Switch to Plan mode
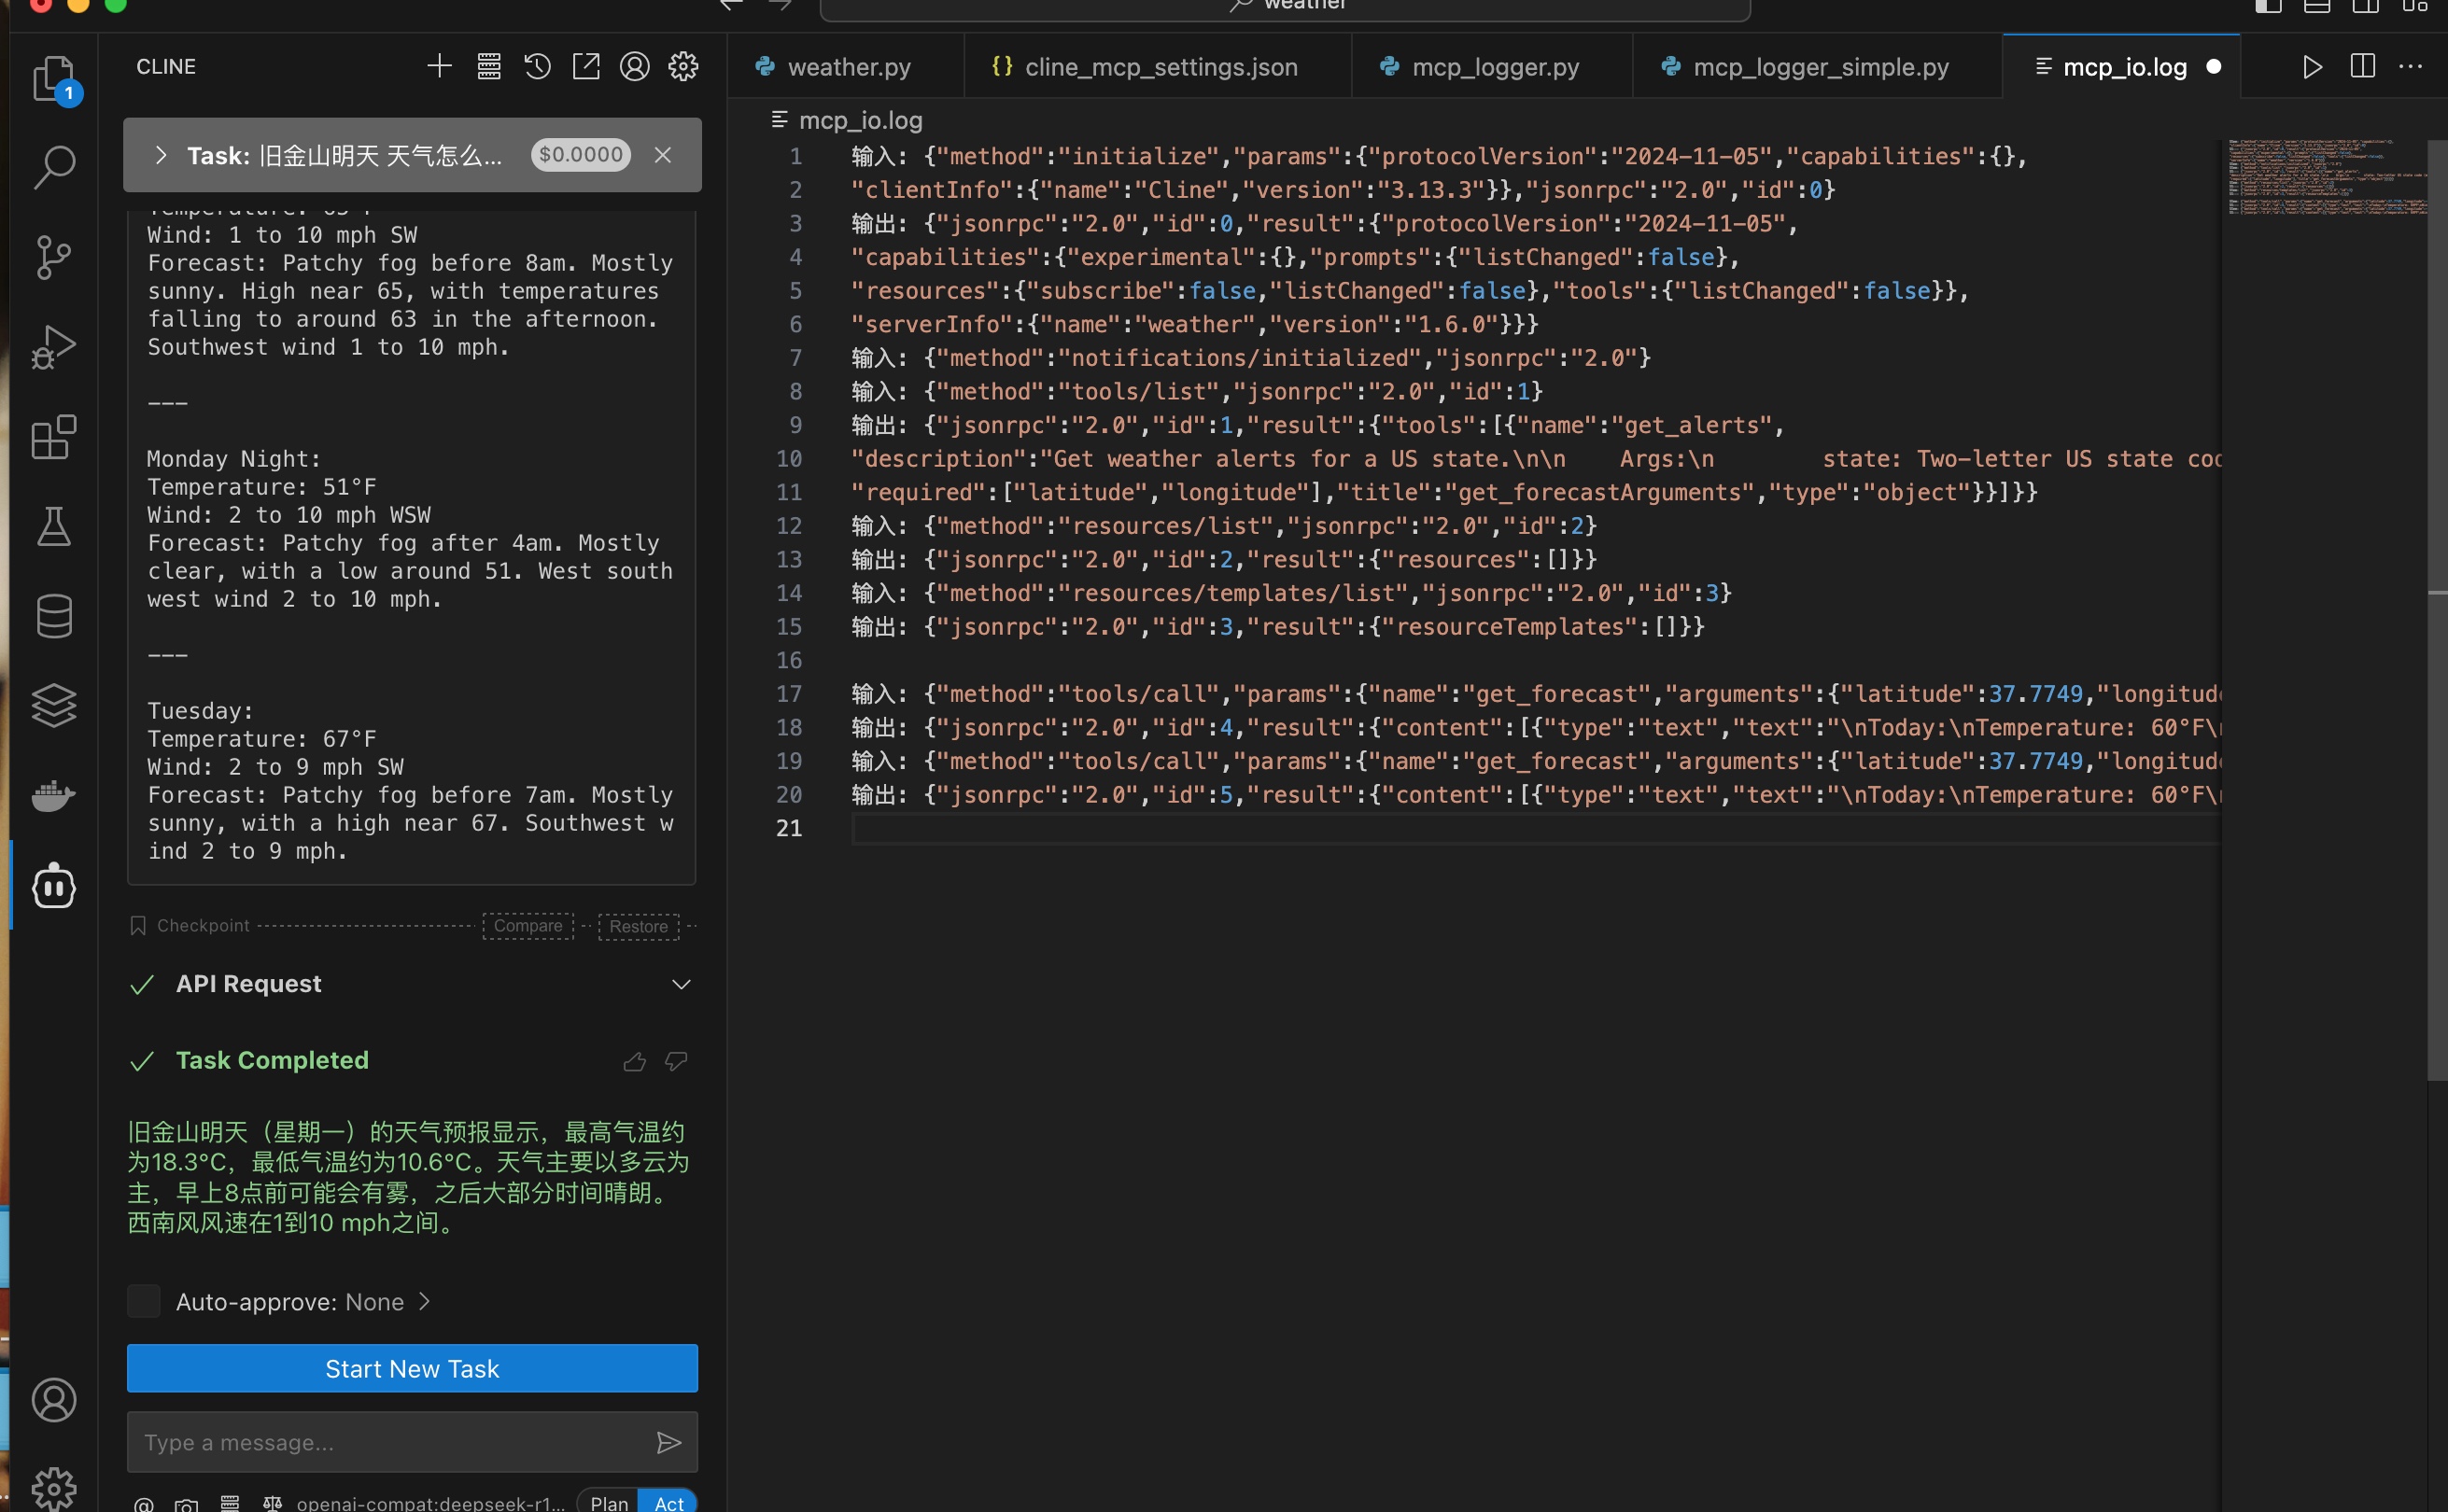The image size is (2448, 1512). pyautogui.click(x=608, y=1502)
